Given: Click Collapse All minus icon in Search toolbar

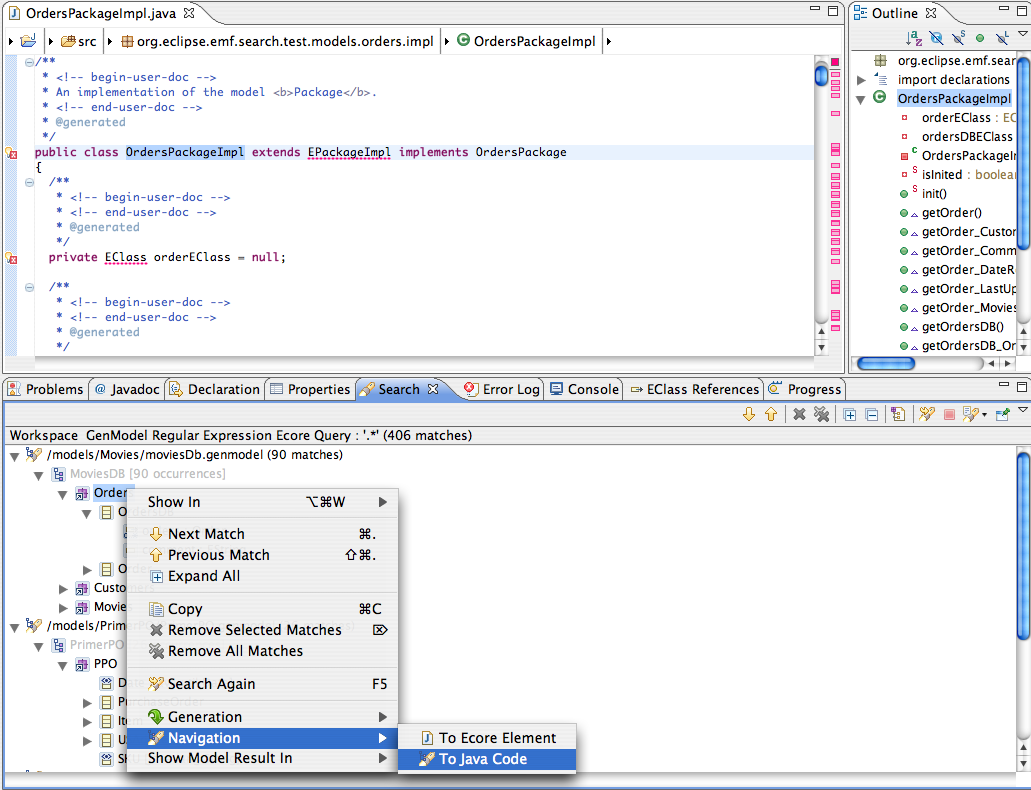Looking at the screenshot, I should (x=872, y=414).
